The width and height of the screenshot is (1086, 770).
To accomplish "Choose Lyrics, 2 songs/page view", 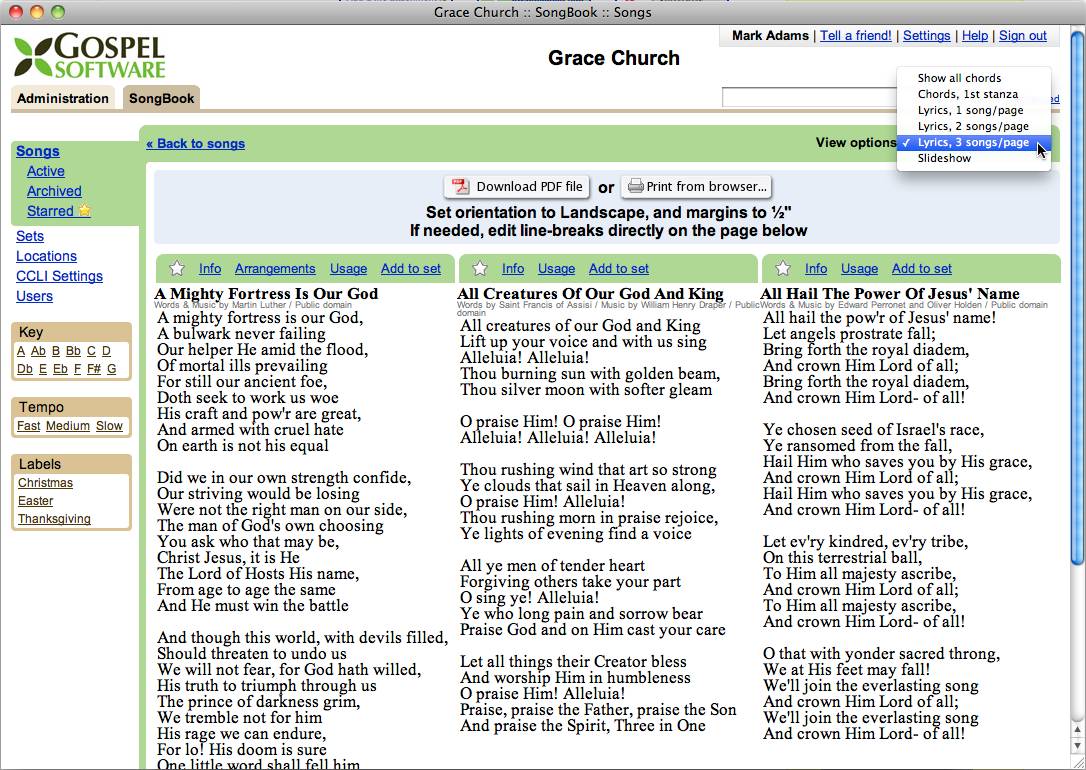I will tap(974, 126).
